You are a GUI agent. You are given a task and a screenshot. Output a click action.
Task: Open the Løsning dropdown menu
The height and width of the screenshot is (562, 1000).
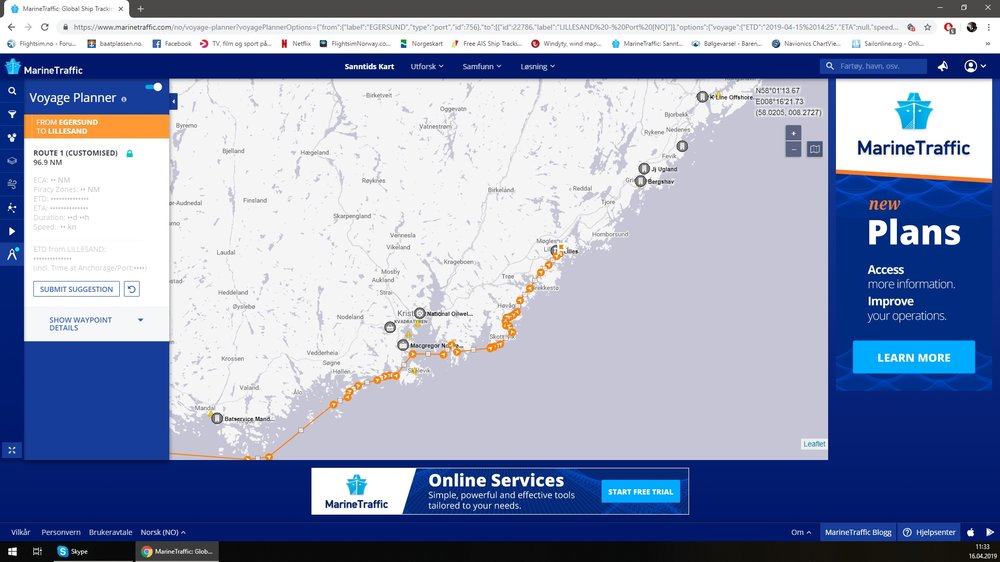pos(537,66)
